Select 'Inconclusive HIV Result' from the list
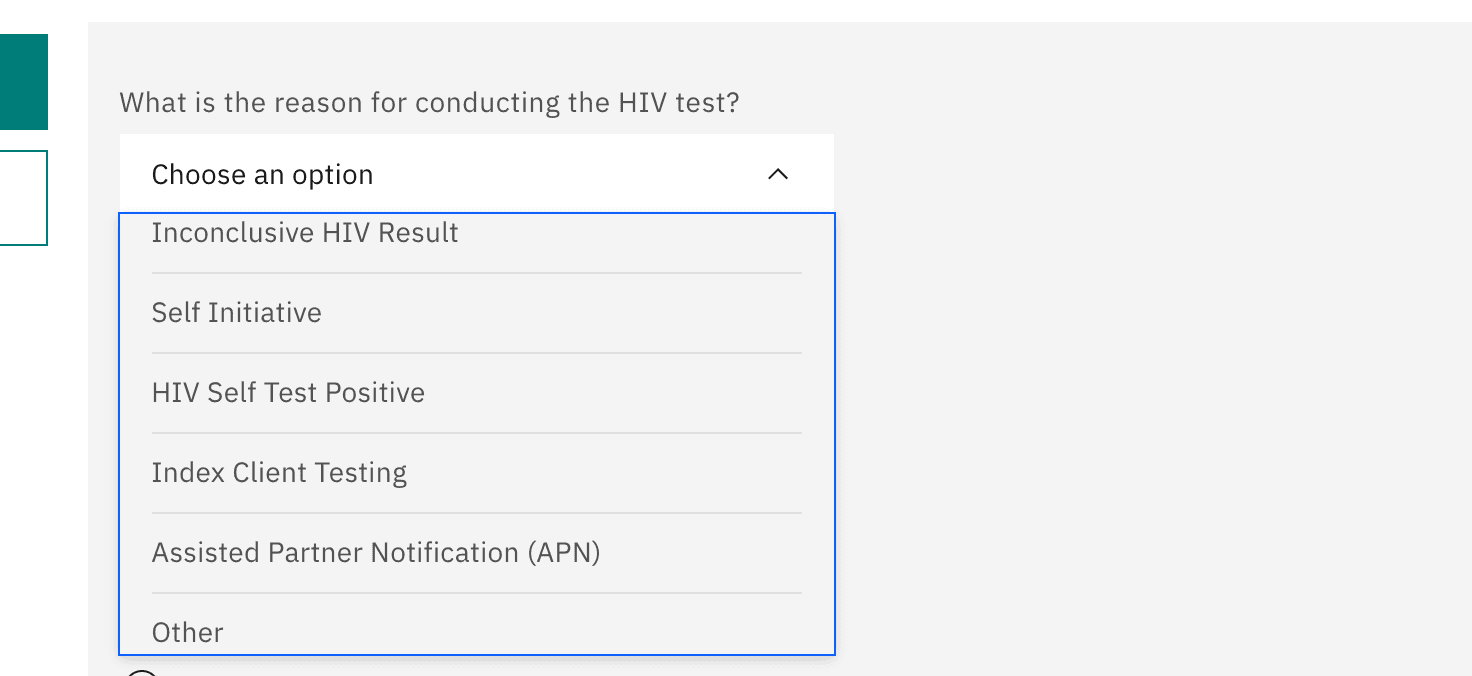Image resolution: width=1472 pixels, height=676 pixels. [x=476, y=234]
